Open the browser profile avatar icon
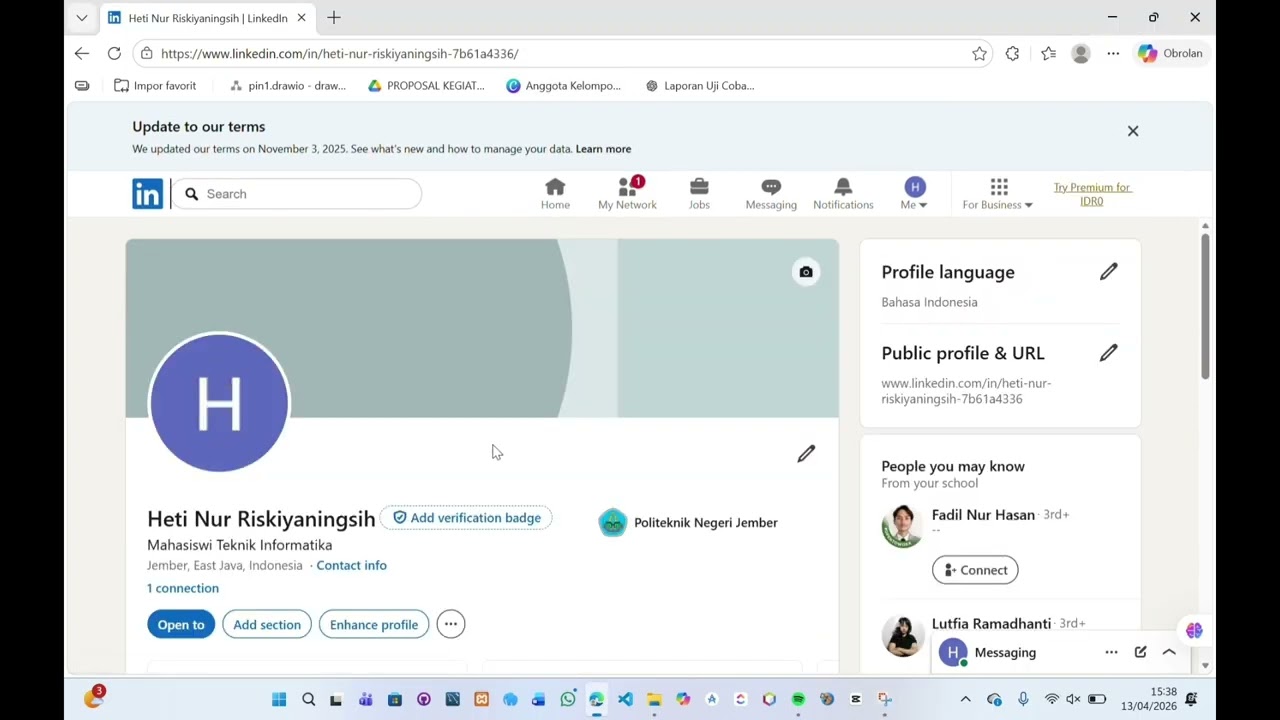1280x720 pixels. click(x=1080, y=53)
